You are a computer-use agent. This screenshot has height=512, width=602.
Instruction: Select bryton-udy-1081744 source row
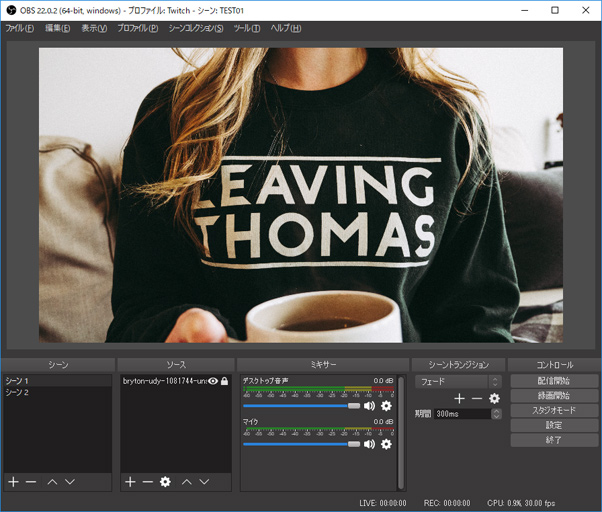point(176,381)
